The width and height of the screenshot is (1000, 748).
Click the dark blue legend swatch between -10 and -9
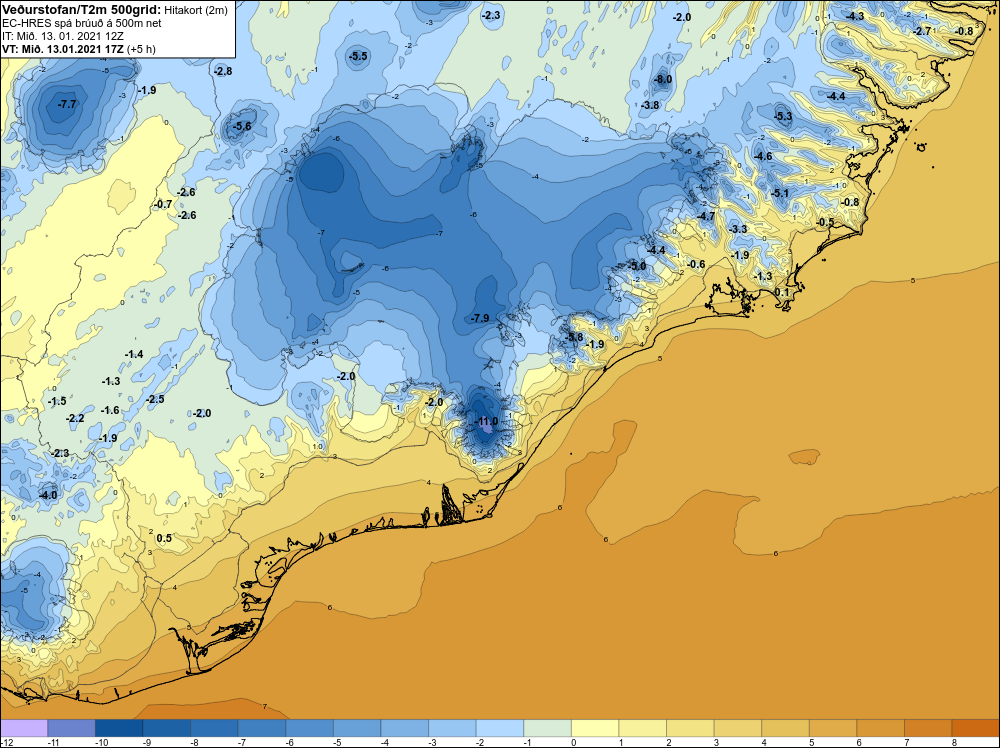[x=119, y=728]
